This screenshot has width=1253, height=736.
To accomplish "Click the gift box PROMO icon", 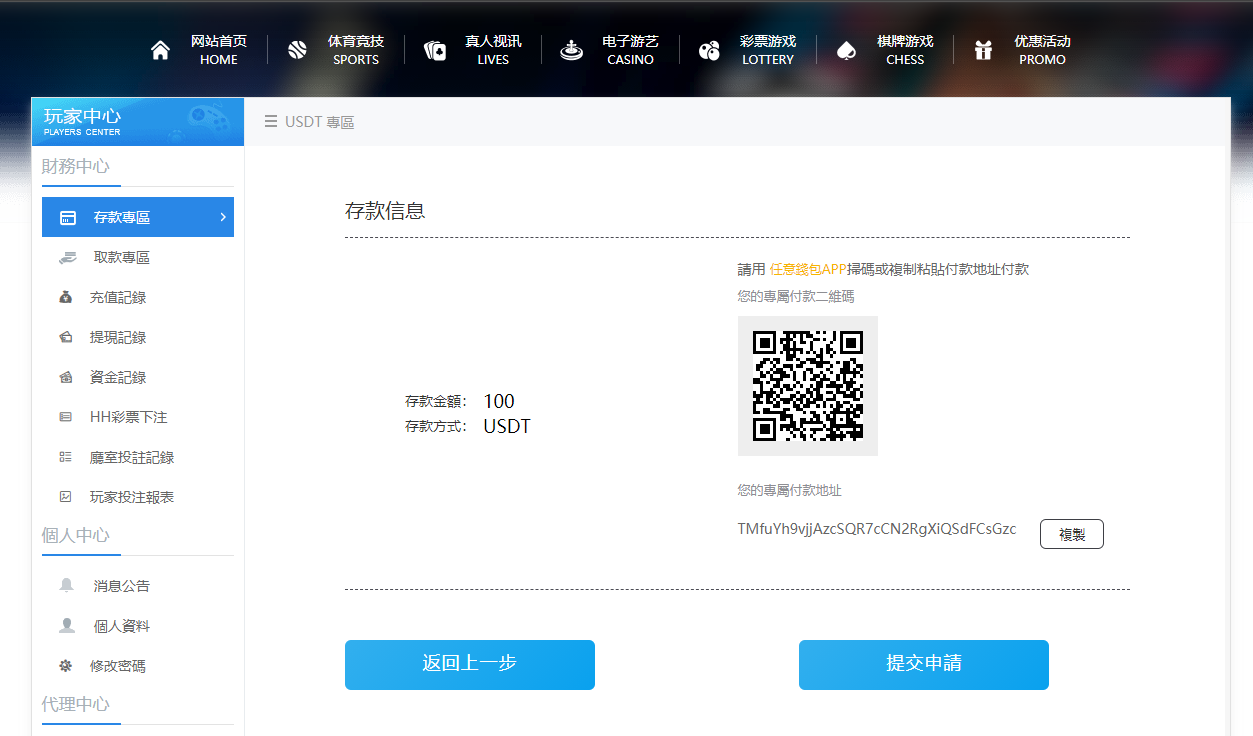I will (983, 50).
